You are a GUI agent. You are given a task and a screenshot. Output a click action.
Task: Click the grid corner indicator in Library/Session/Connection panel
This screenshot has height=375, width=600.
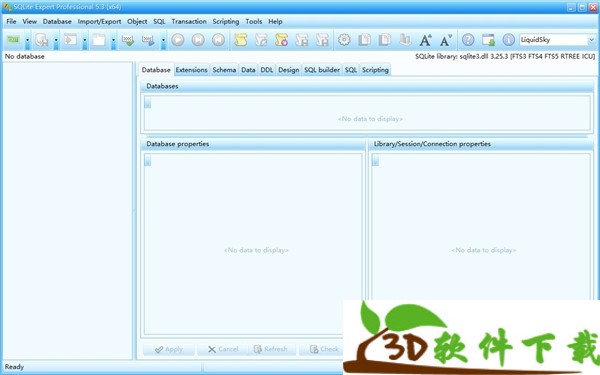375,160
